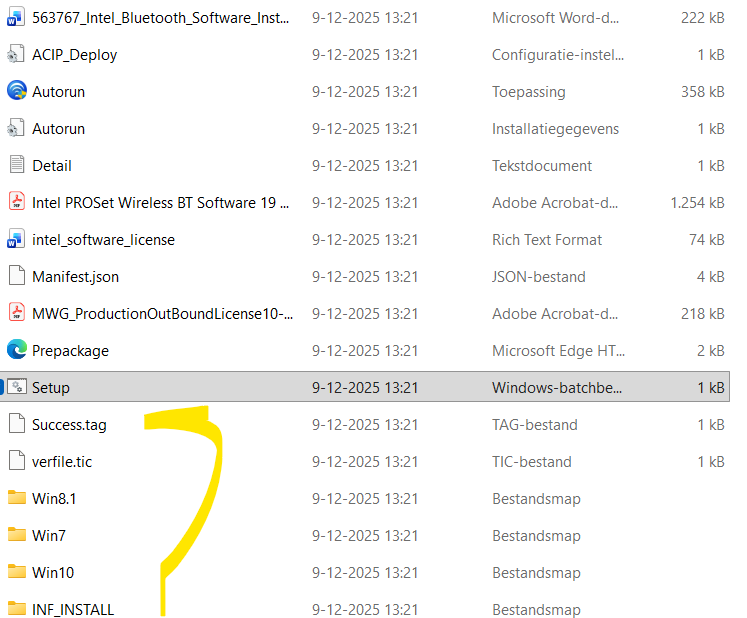The height and width of the screenshot is (618, 747).
Task: Click the Installatiegegevens type of second Autorun
Action: 555,129
